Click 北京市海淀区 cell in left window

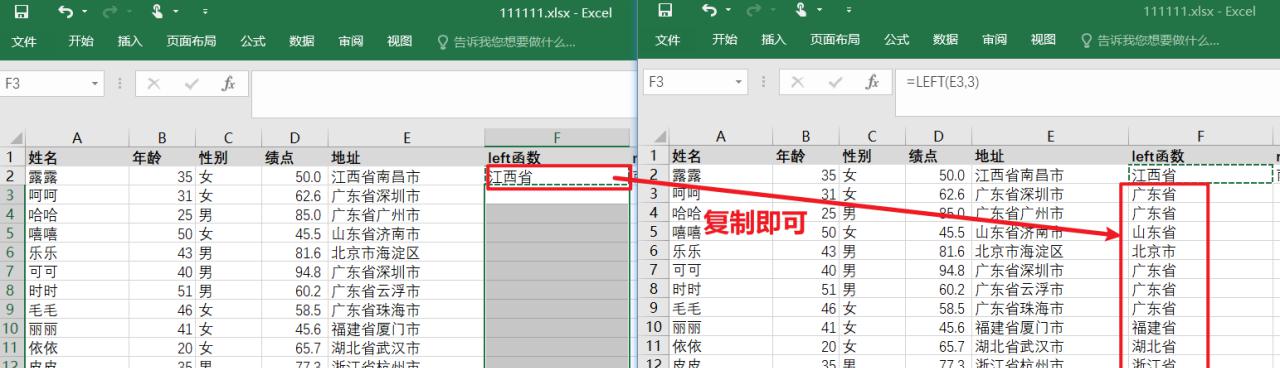tap(407, 252)
